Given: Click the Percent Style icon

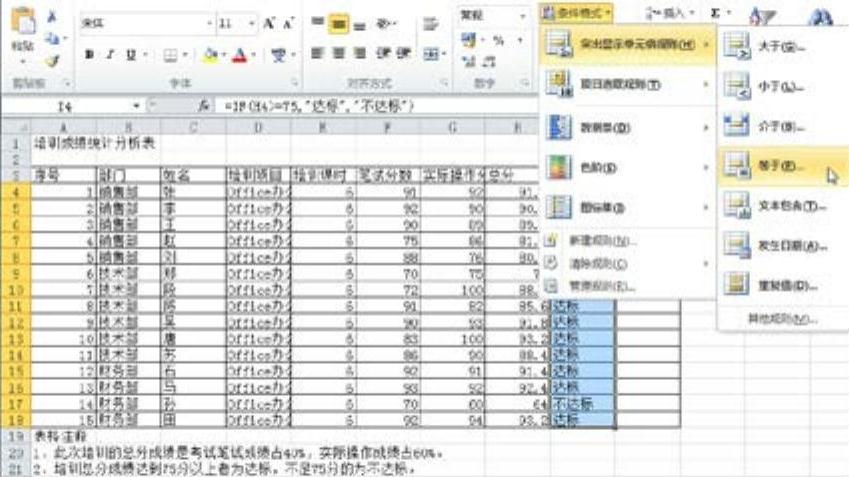Looking at the screenshot, I should coord(499,40).
